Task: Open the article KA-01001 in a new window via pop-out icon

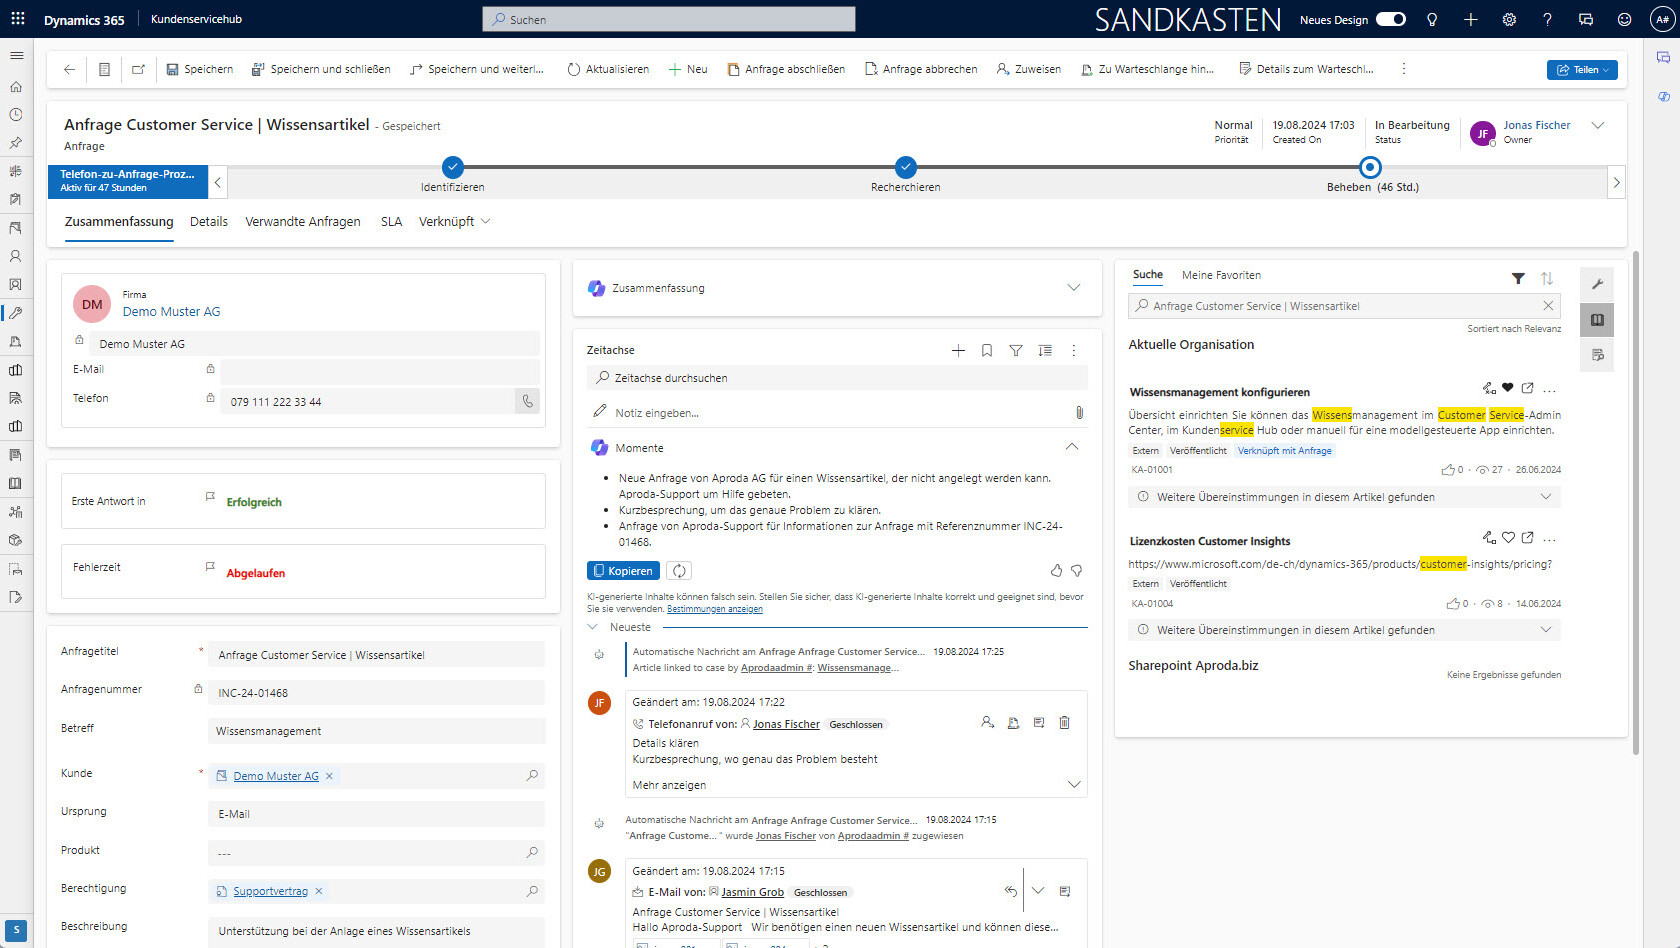Action: [x=1527, y=387]
